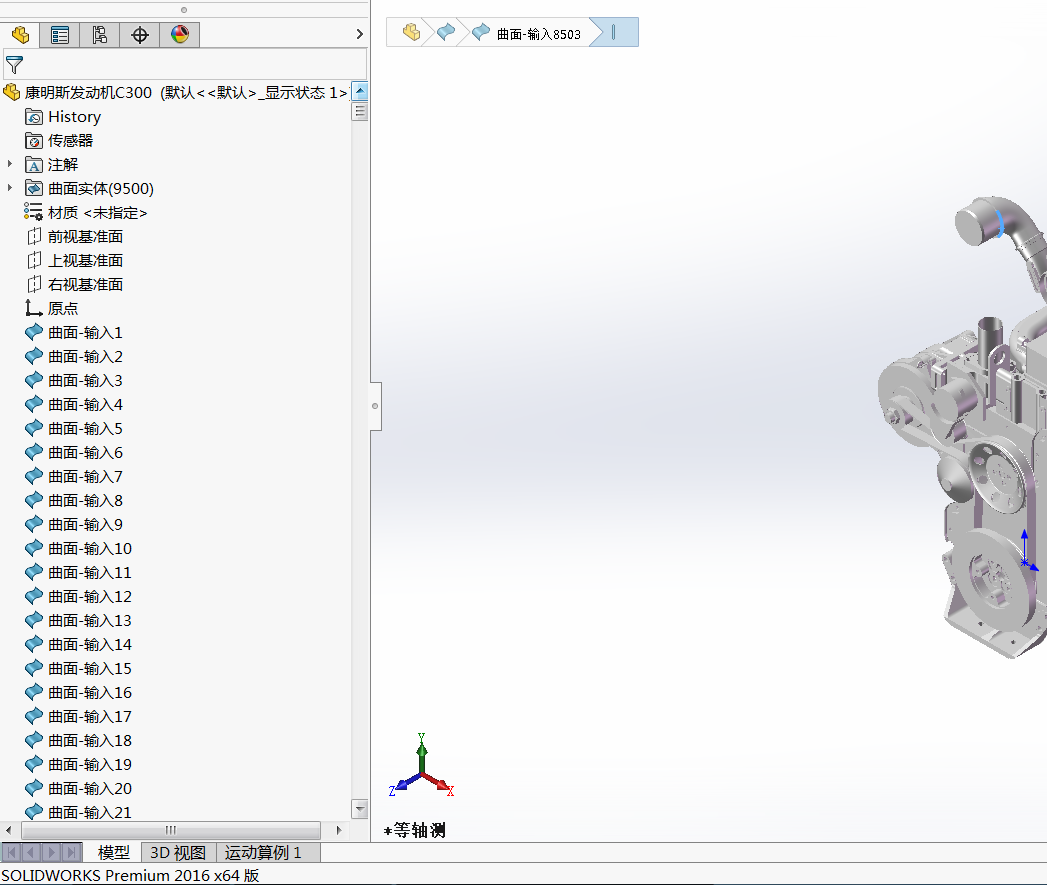Click the breadcrumb 曲面-输入8503 item
Image resolution: width=1047 pixels, height=885 pixels.
pyautogui.click(x=527, y=33)
